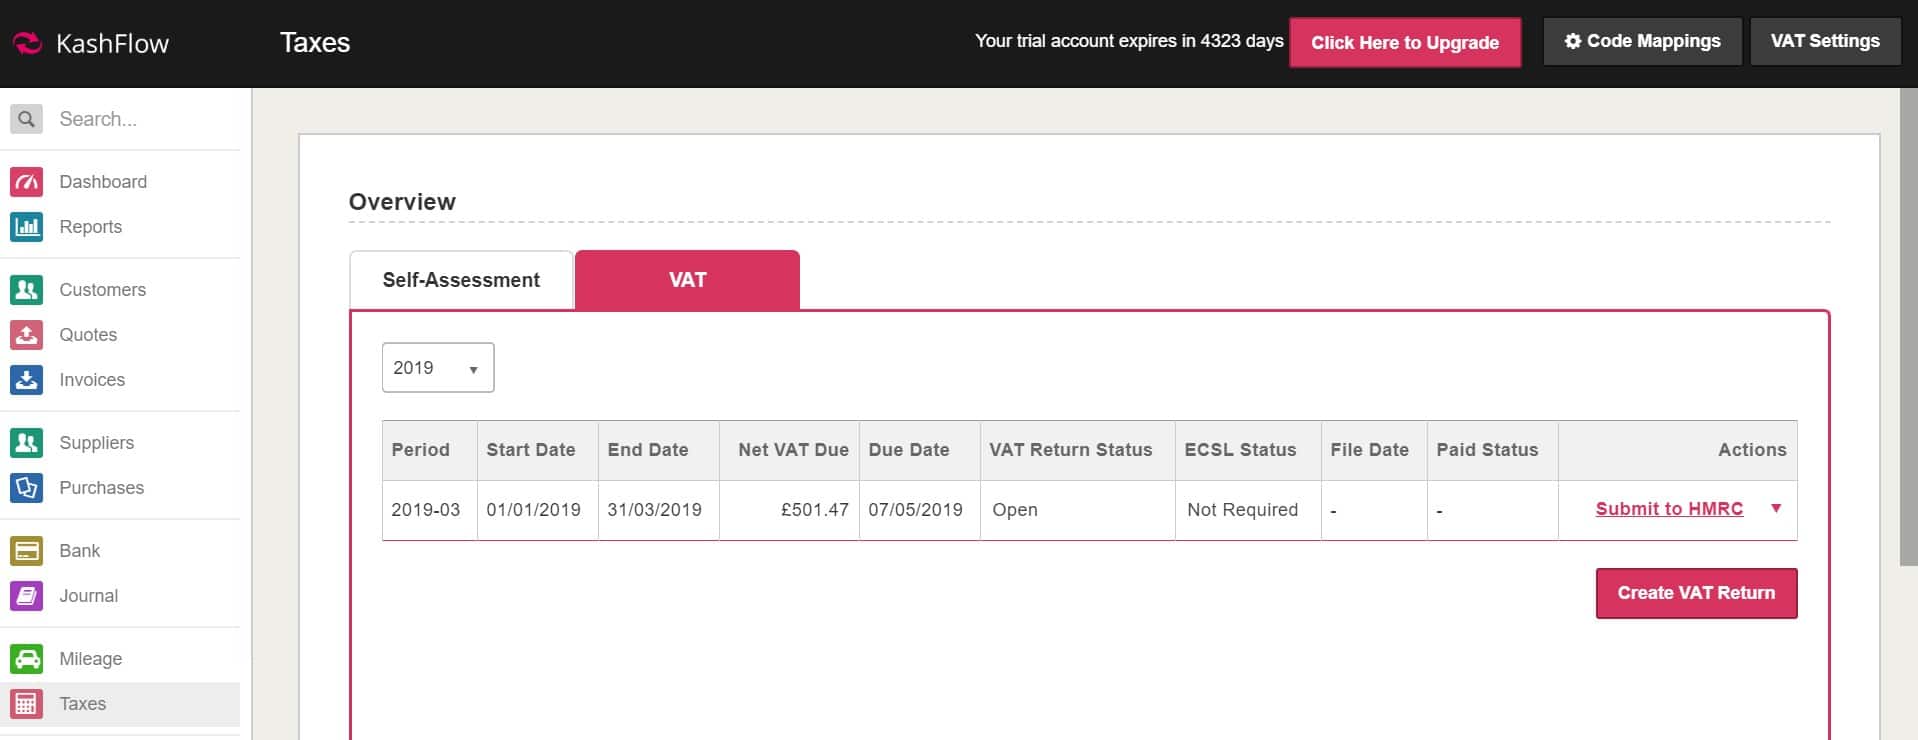Click the Suppliers icon in sidebar
The image size is (1918, 740).
(x=27, y=443)
